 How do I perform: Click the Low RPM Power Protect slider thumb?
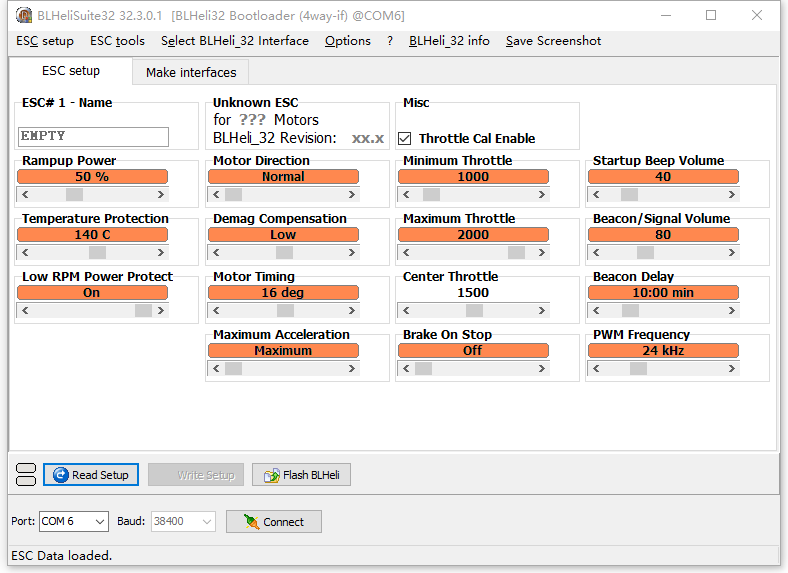pyautogui.click(x=143, y=311)
